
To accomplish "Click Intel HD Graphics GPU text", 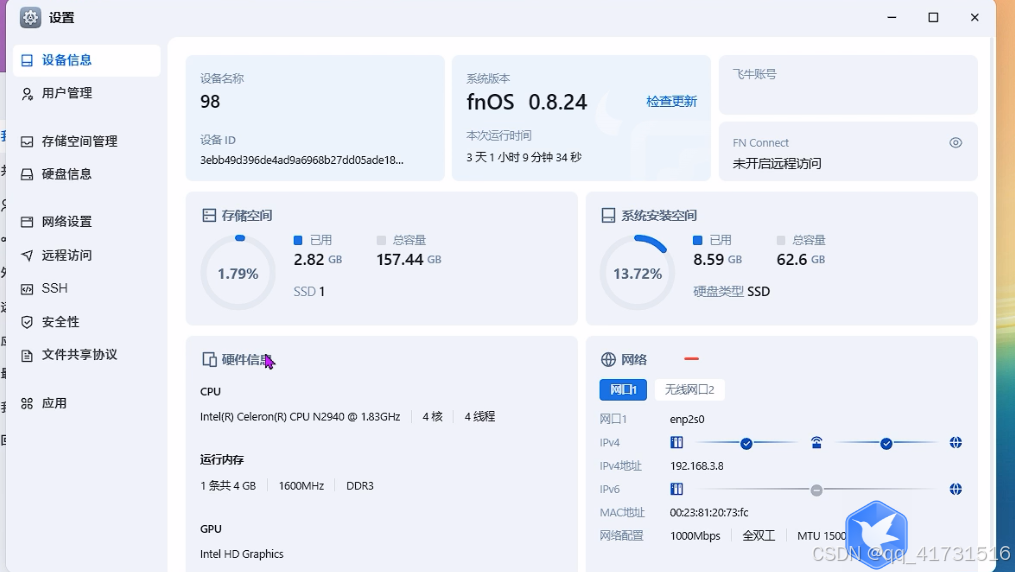I will coord(241,554).
